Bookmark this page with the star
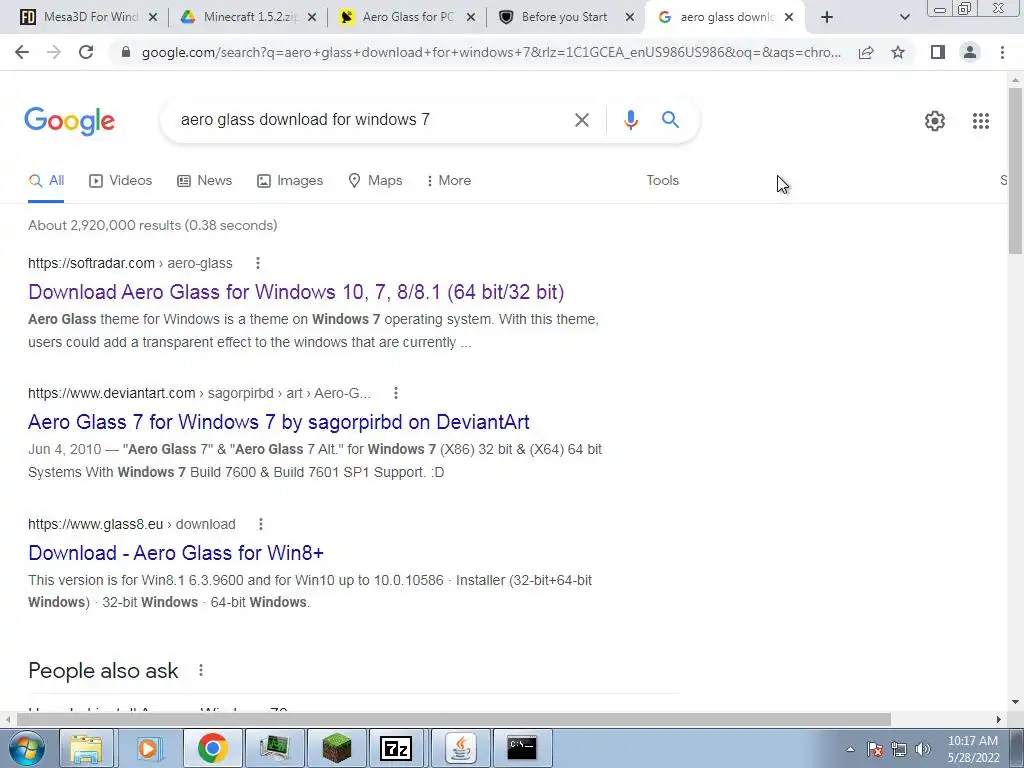The image size is (1024, 768). pyautogui.click(x=898, y=52)
